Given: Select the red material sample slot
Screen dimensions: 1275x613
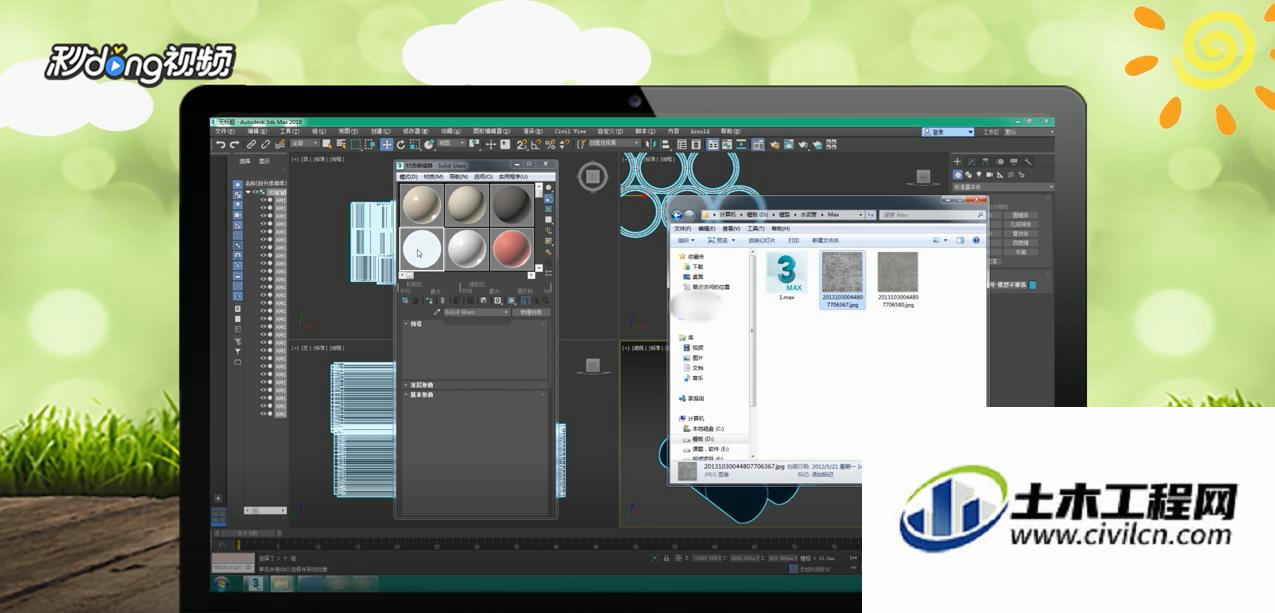Looking at the screenshot, I should click(514, 248).
